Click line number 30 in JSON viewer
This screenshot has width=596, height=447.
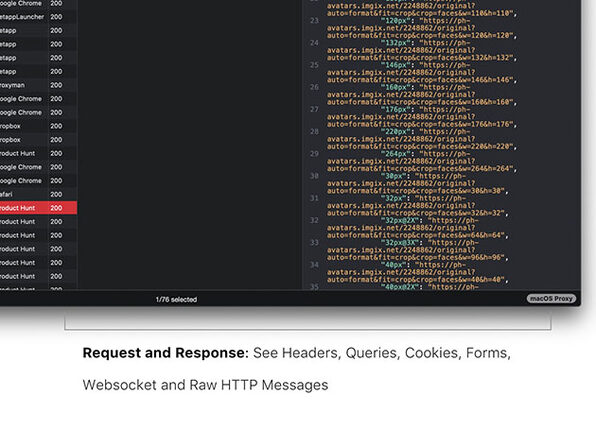click(x=314, y=176)
